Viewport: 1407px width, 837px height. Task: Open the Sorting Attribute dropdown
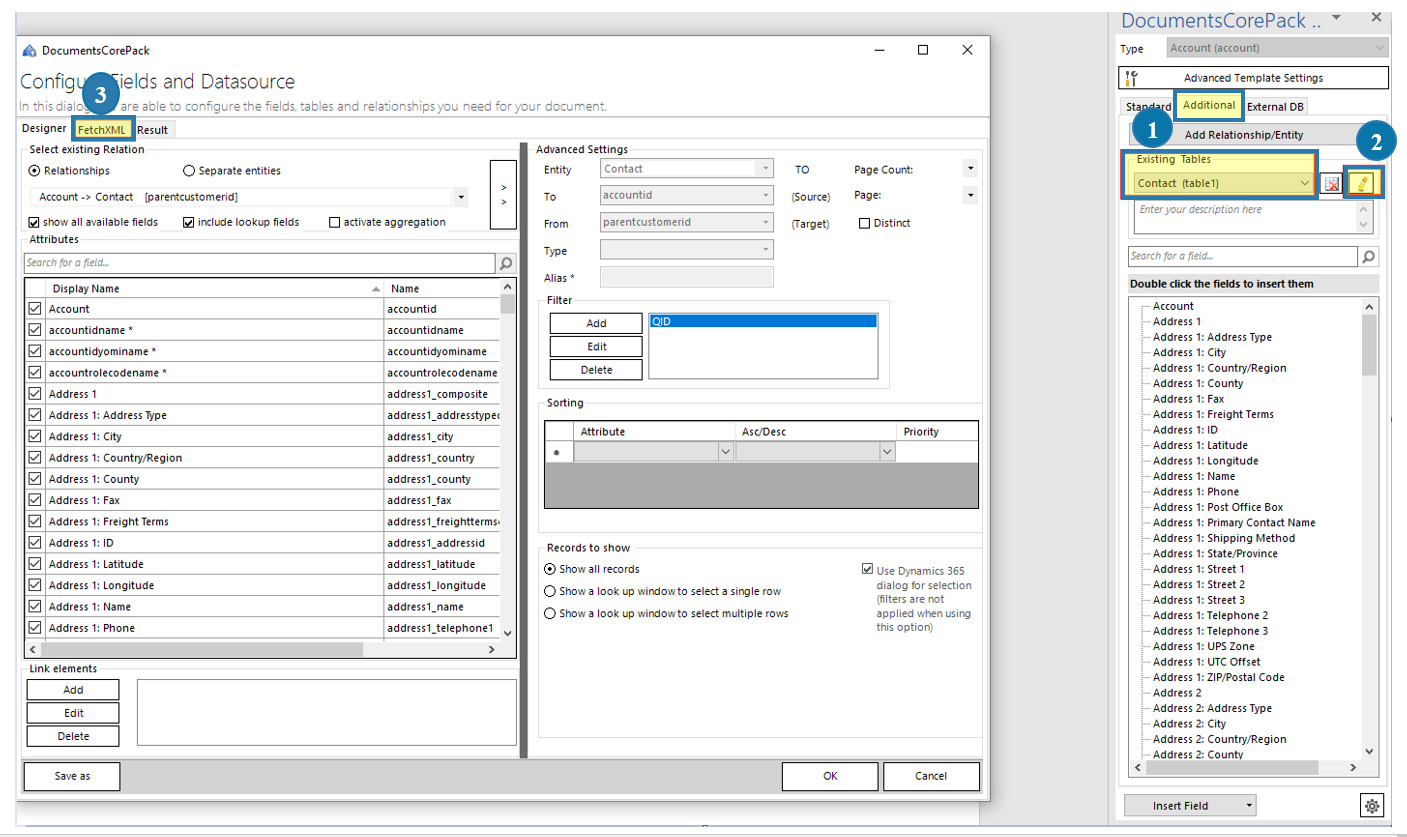726,452
